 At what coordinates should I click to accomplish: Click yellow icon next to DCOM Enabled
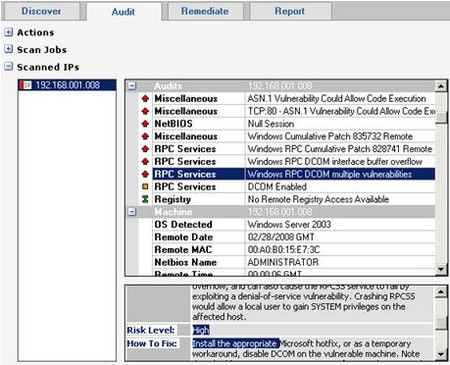click(145, 187)
